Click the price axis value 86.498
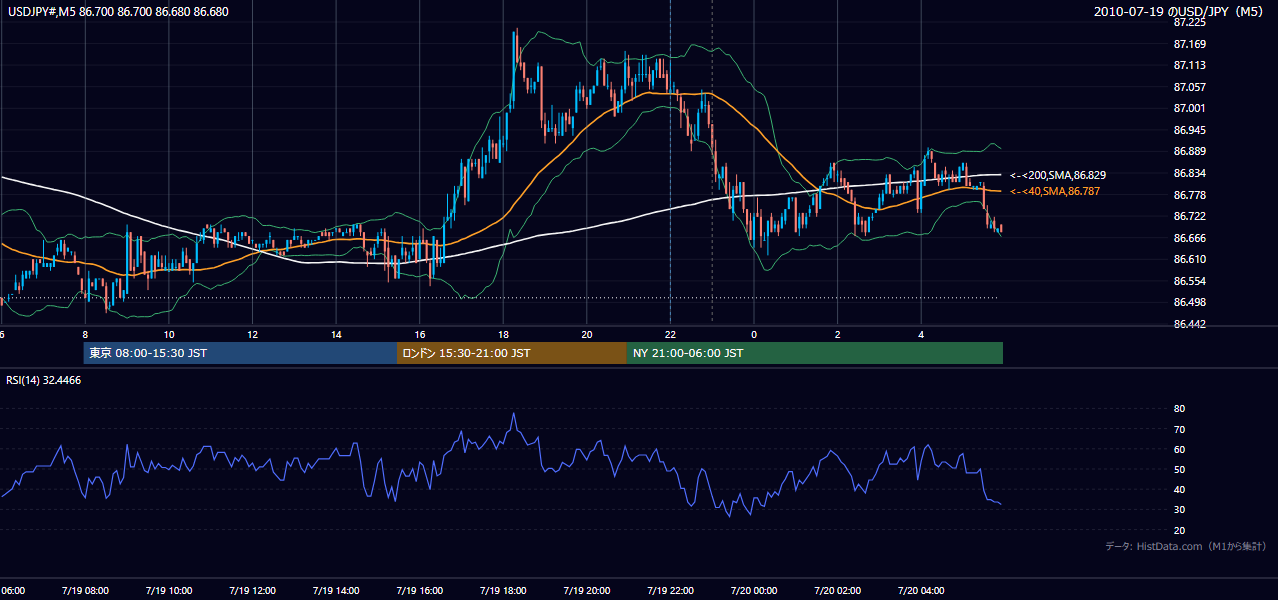Image resolution: width=1278 pixels, height=600 pixels. click(1190, 303)
